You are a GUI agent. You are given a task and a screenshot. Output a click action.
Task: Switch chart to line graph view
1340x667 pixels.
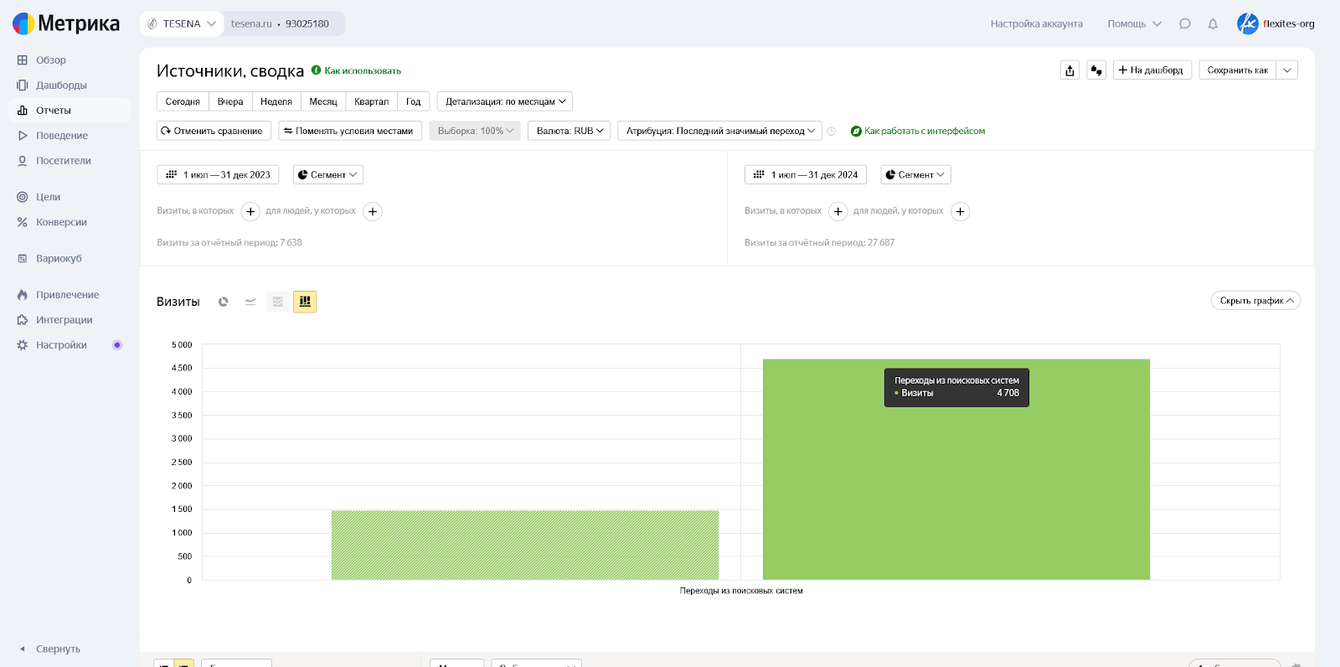point(251,302)
